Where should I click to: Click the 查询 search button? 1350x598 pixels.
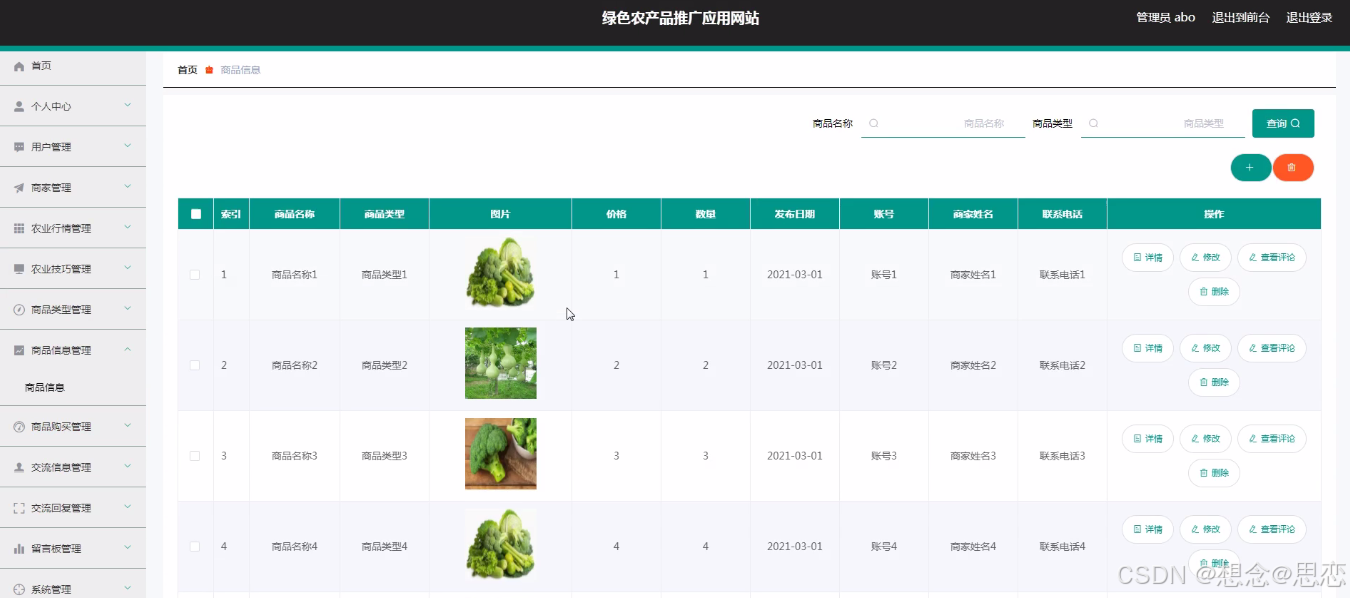point(1283,124)
